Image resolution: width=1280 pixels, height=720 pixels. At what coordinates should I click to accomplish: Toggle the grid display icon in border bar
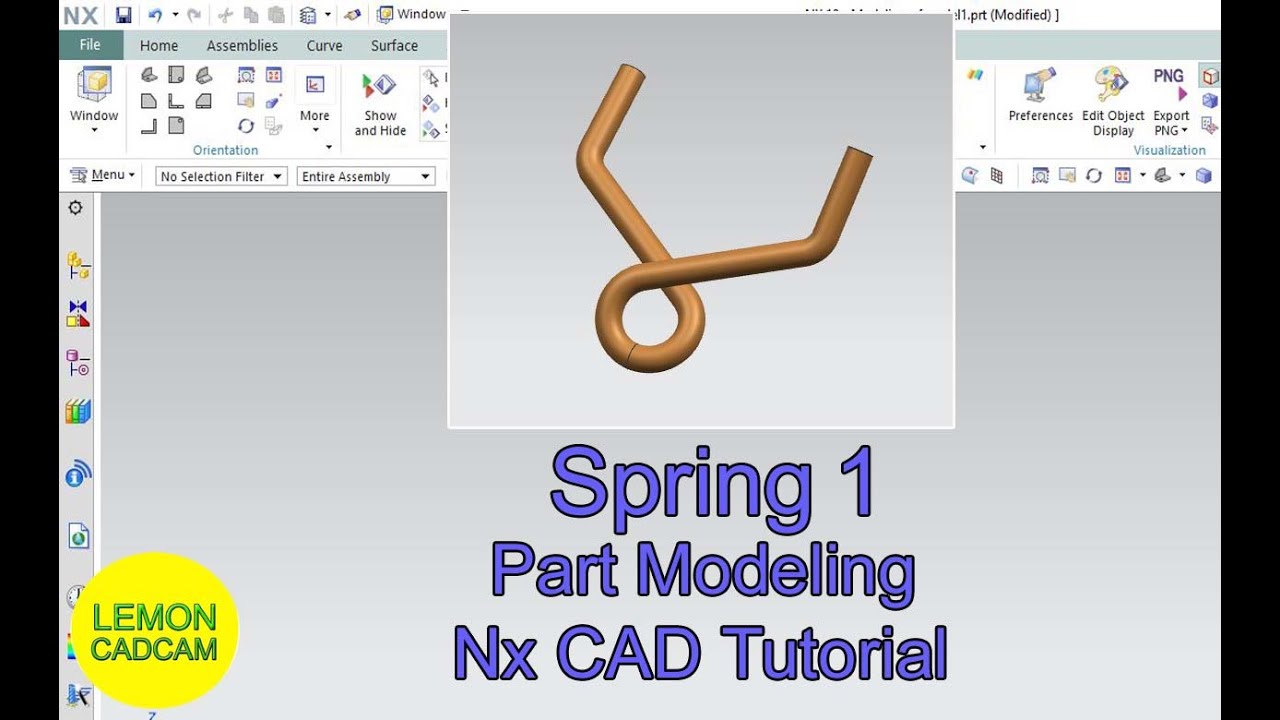pos(996,176)
